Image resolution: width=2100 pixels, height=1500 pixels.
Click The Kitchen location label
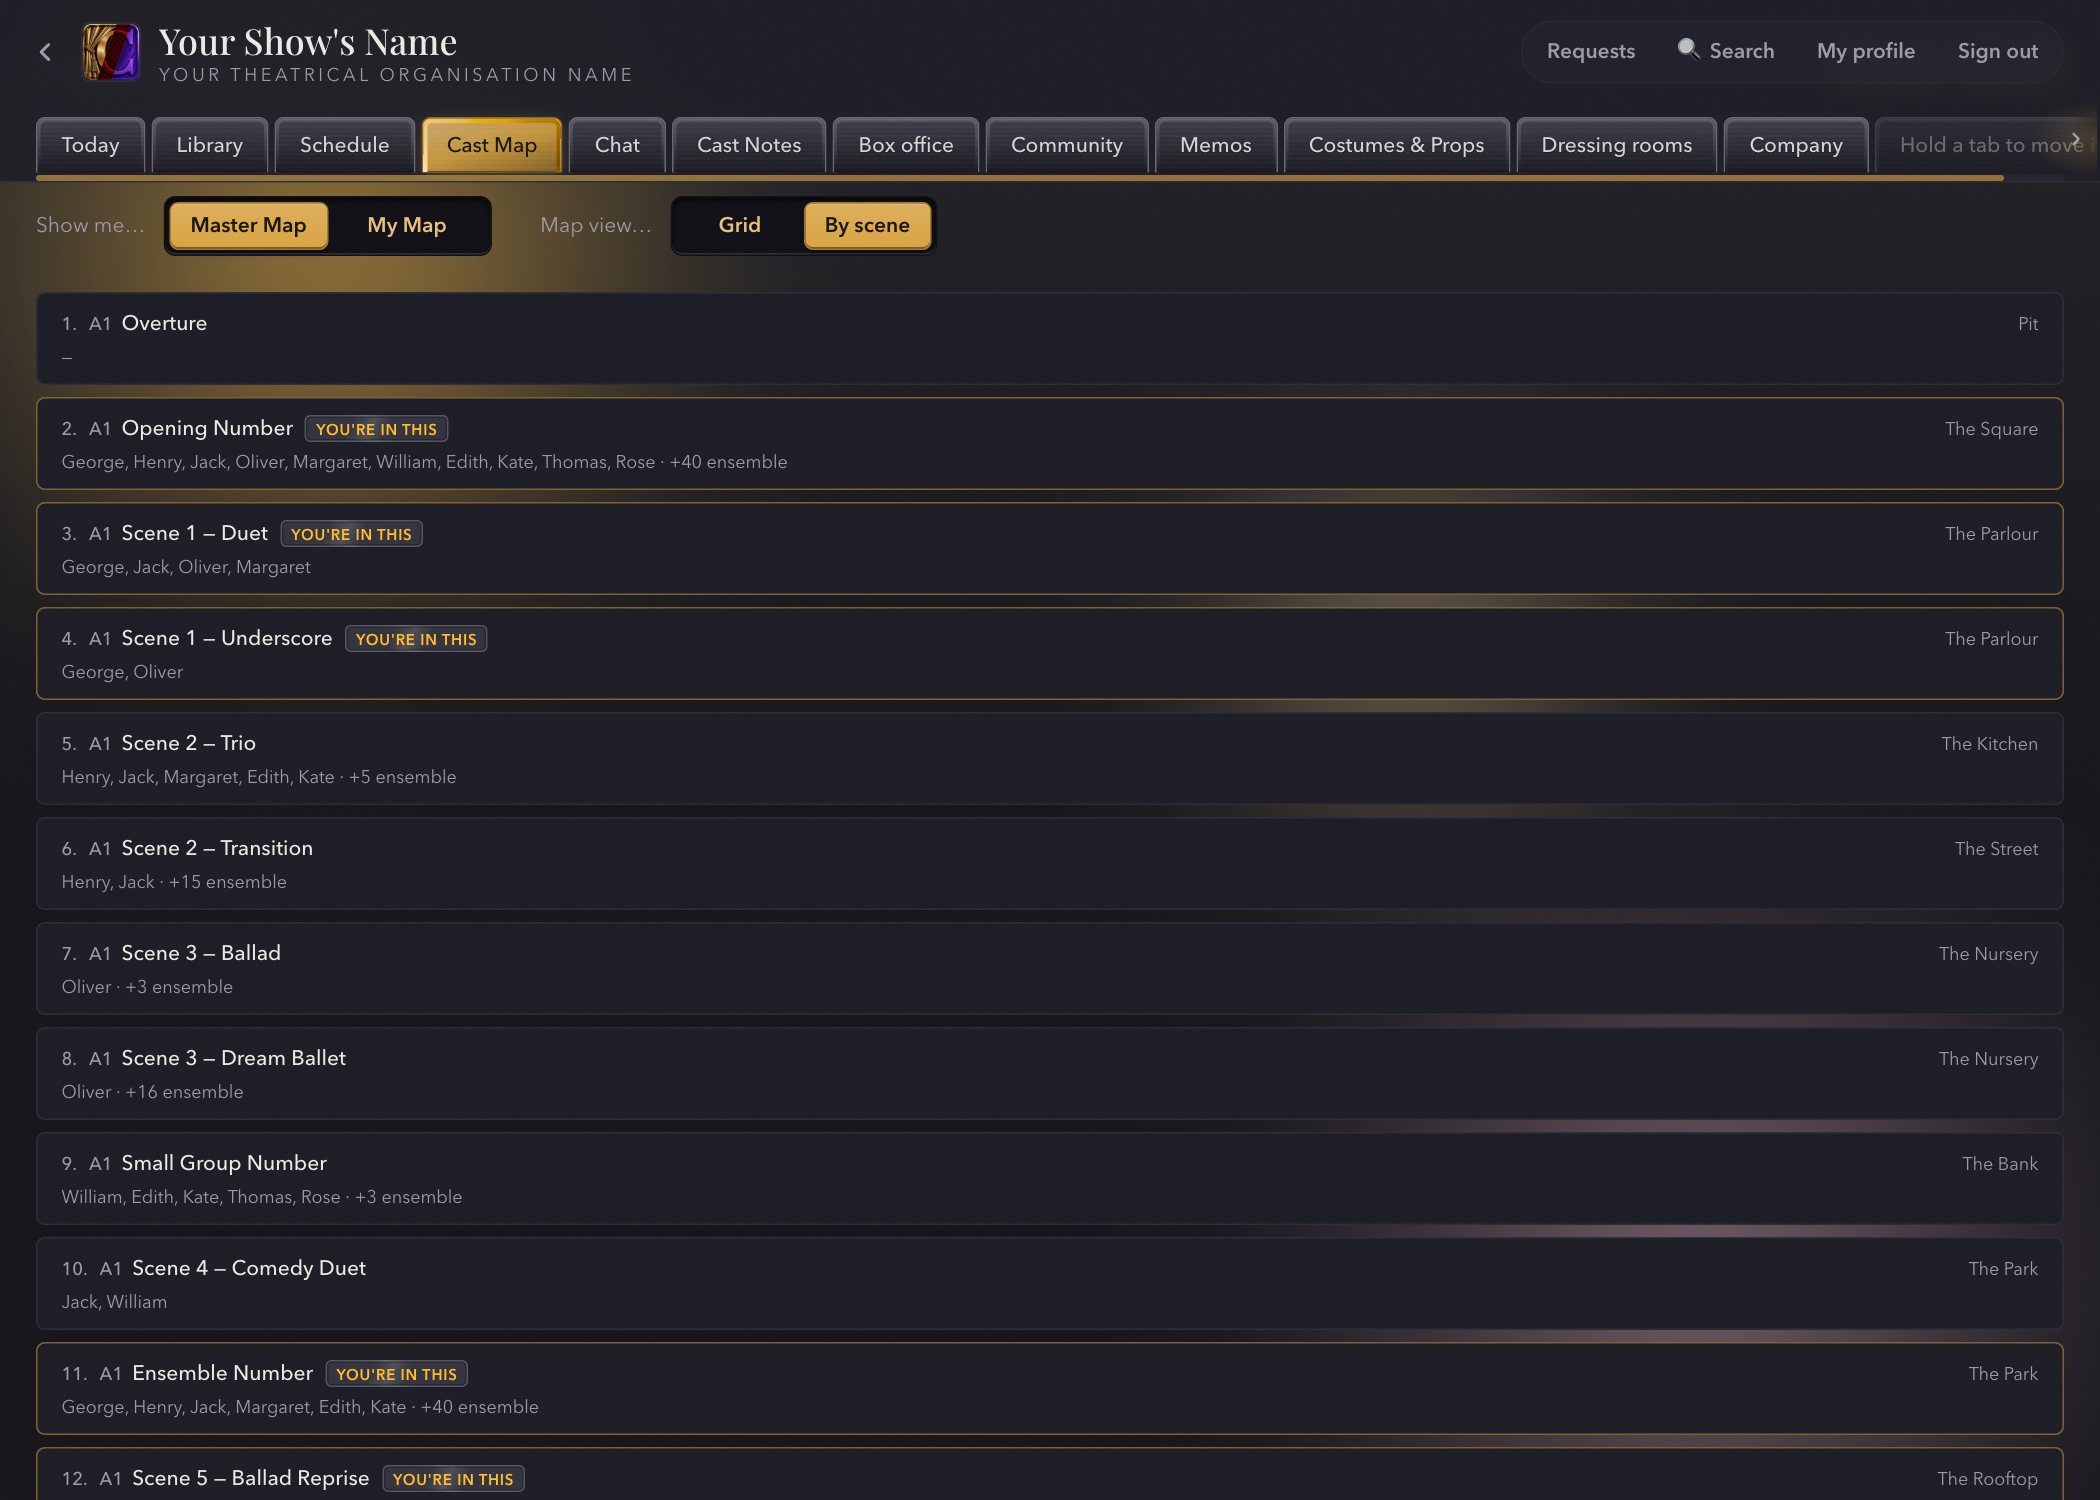click(x=1989, y=743)
